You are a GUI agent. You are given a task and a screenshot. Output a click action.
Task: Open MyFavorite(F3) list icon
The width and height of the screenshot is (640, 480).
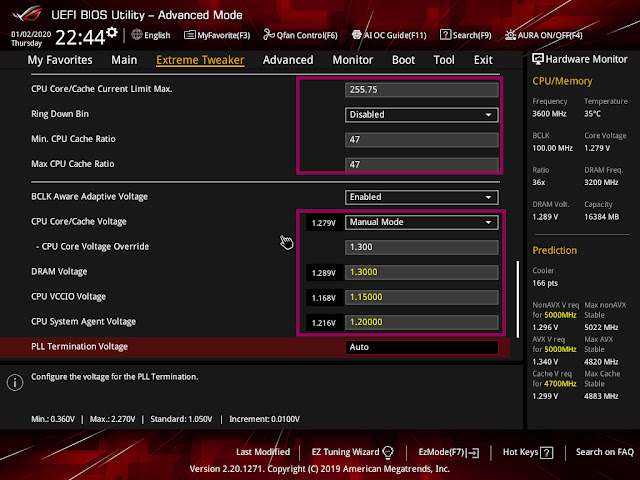tap(189, 35)
